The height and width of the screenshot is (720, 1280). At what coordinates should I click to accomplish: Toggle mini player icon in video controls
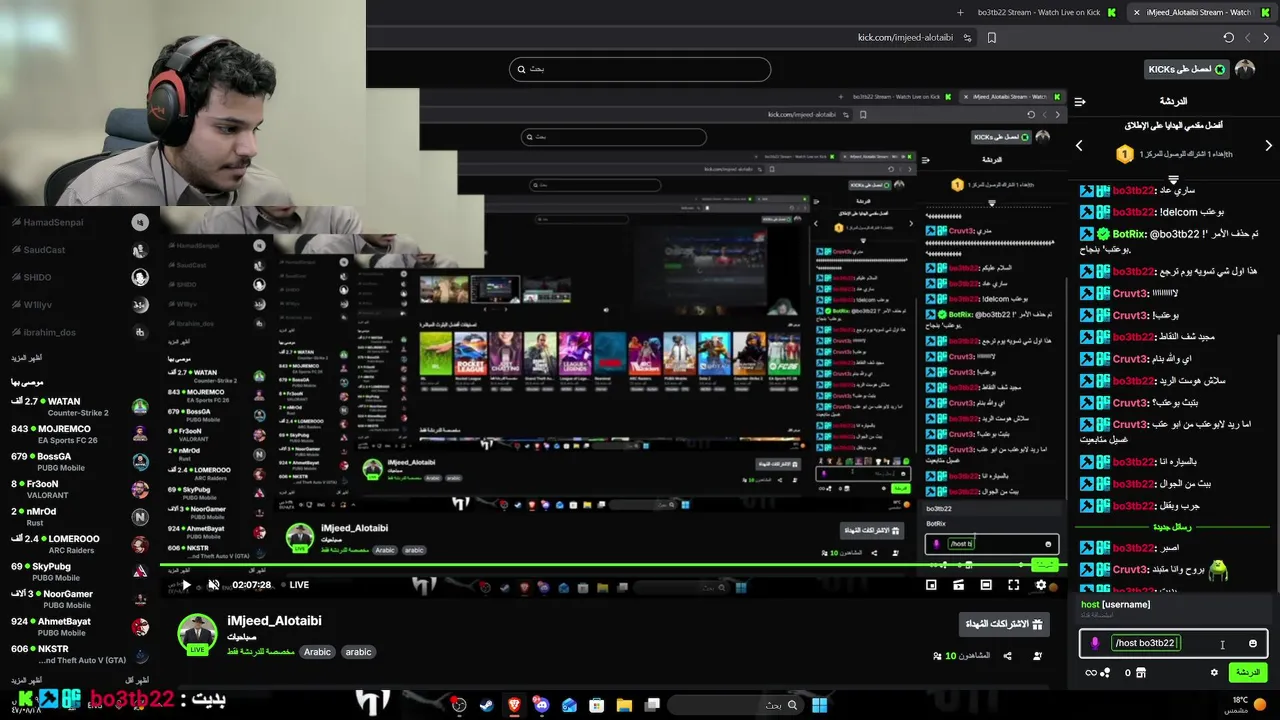point(958,585)
